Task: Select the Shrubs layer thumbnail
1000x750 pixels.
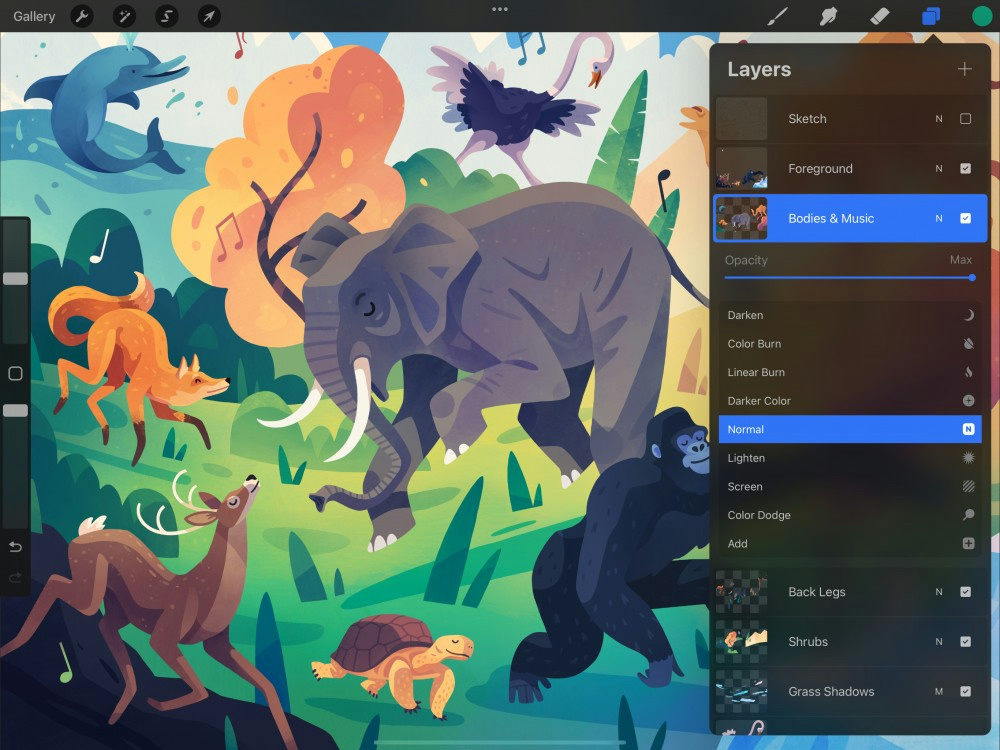Action: click(741, 642)
